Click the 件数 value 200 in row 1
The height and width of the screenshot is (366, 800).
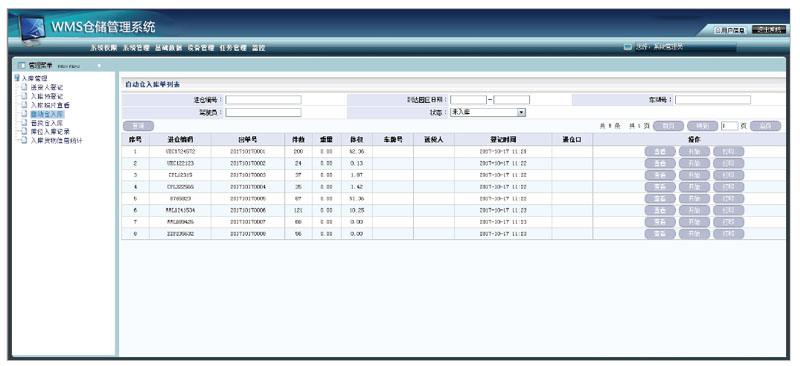[x=298, y=152]
